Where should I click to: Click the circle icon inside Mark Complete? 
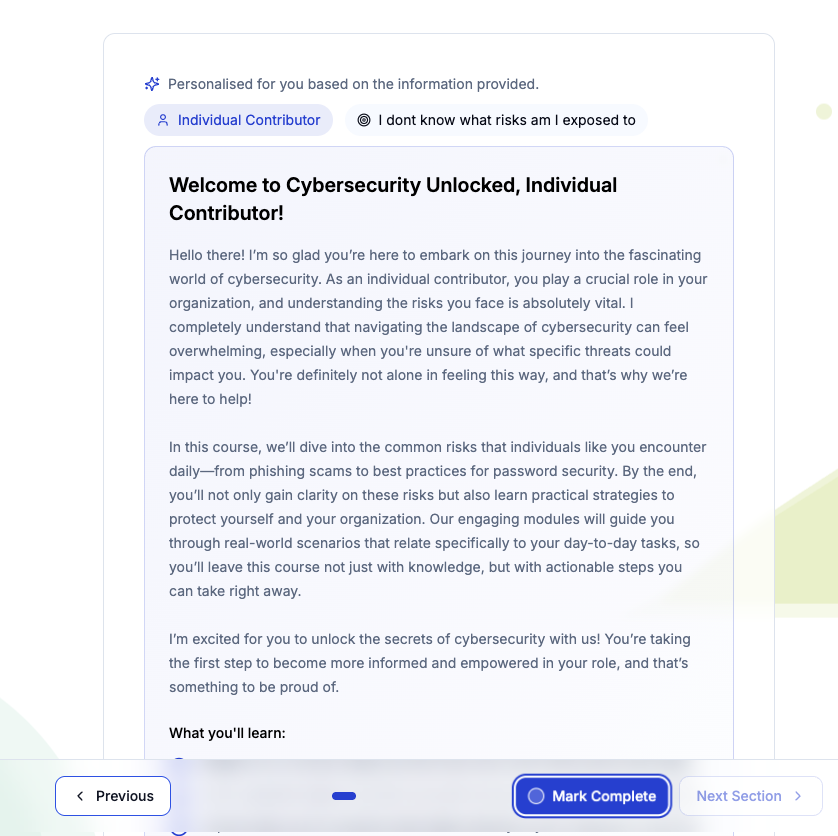[x=536, y=796]
